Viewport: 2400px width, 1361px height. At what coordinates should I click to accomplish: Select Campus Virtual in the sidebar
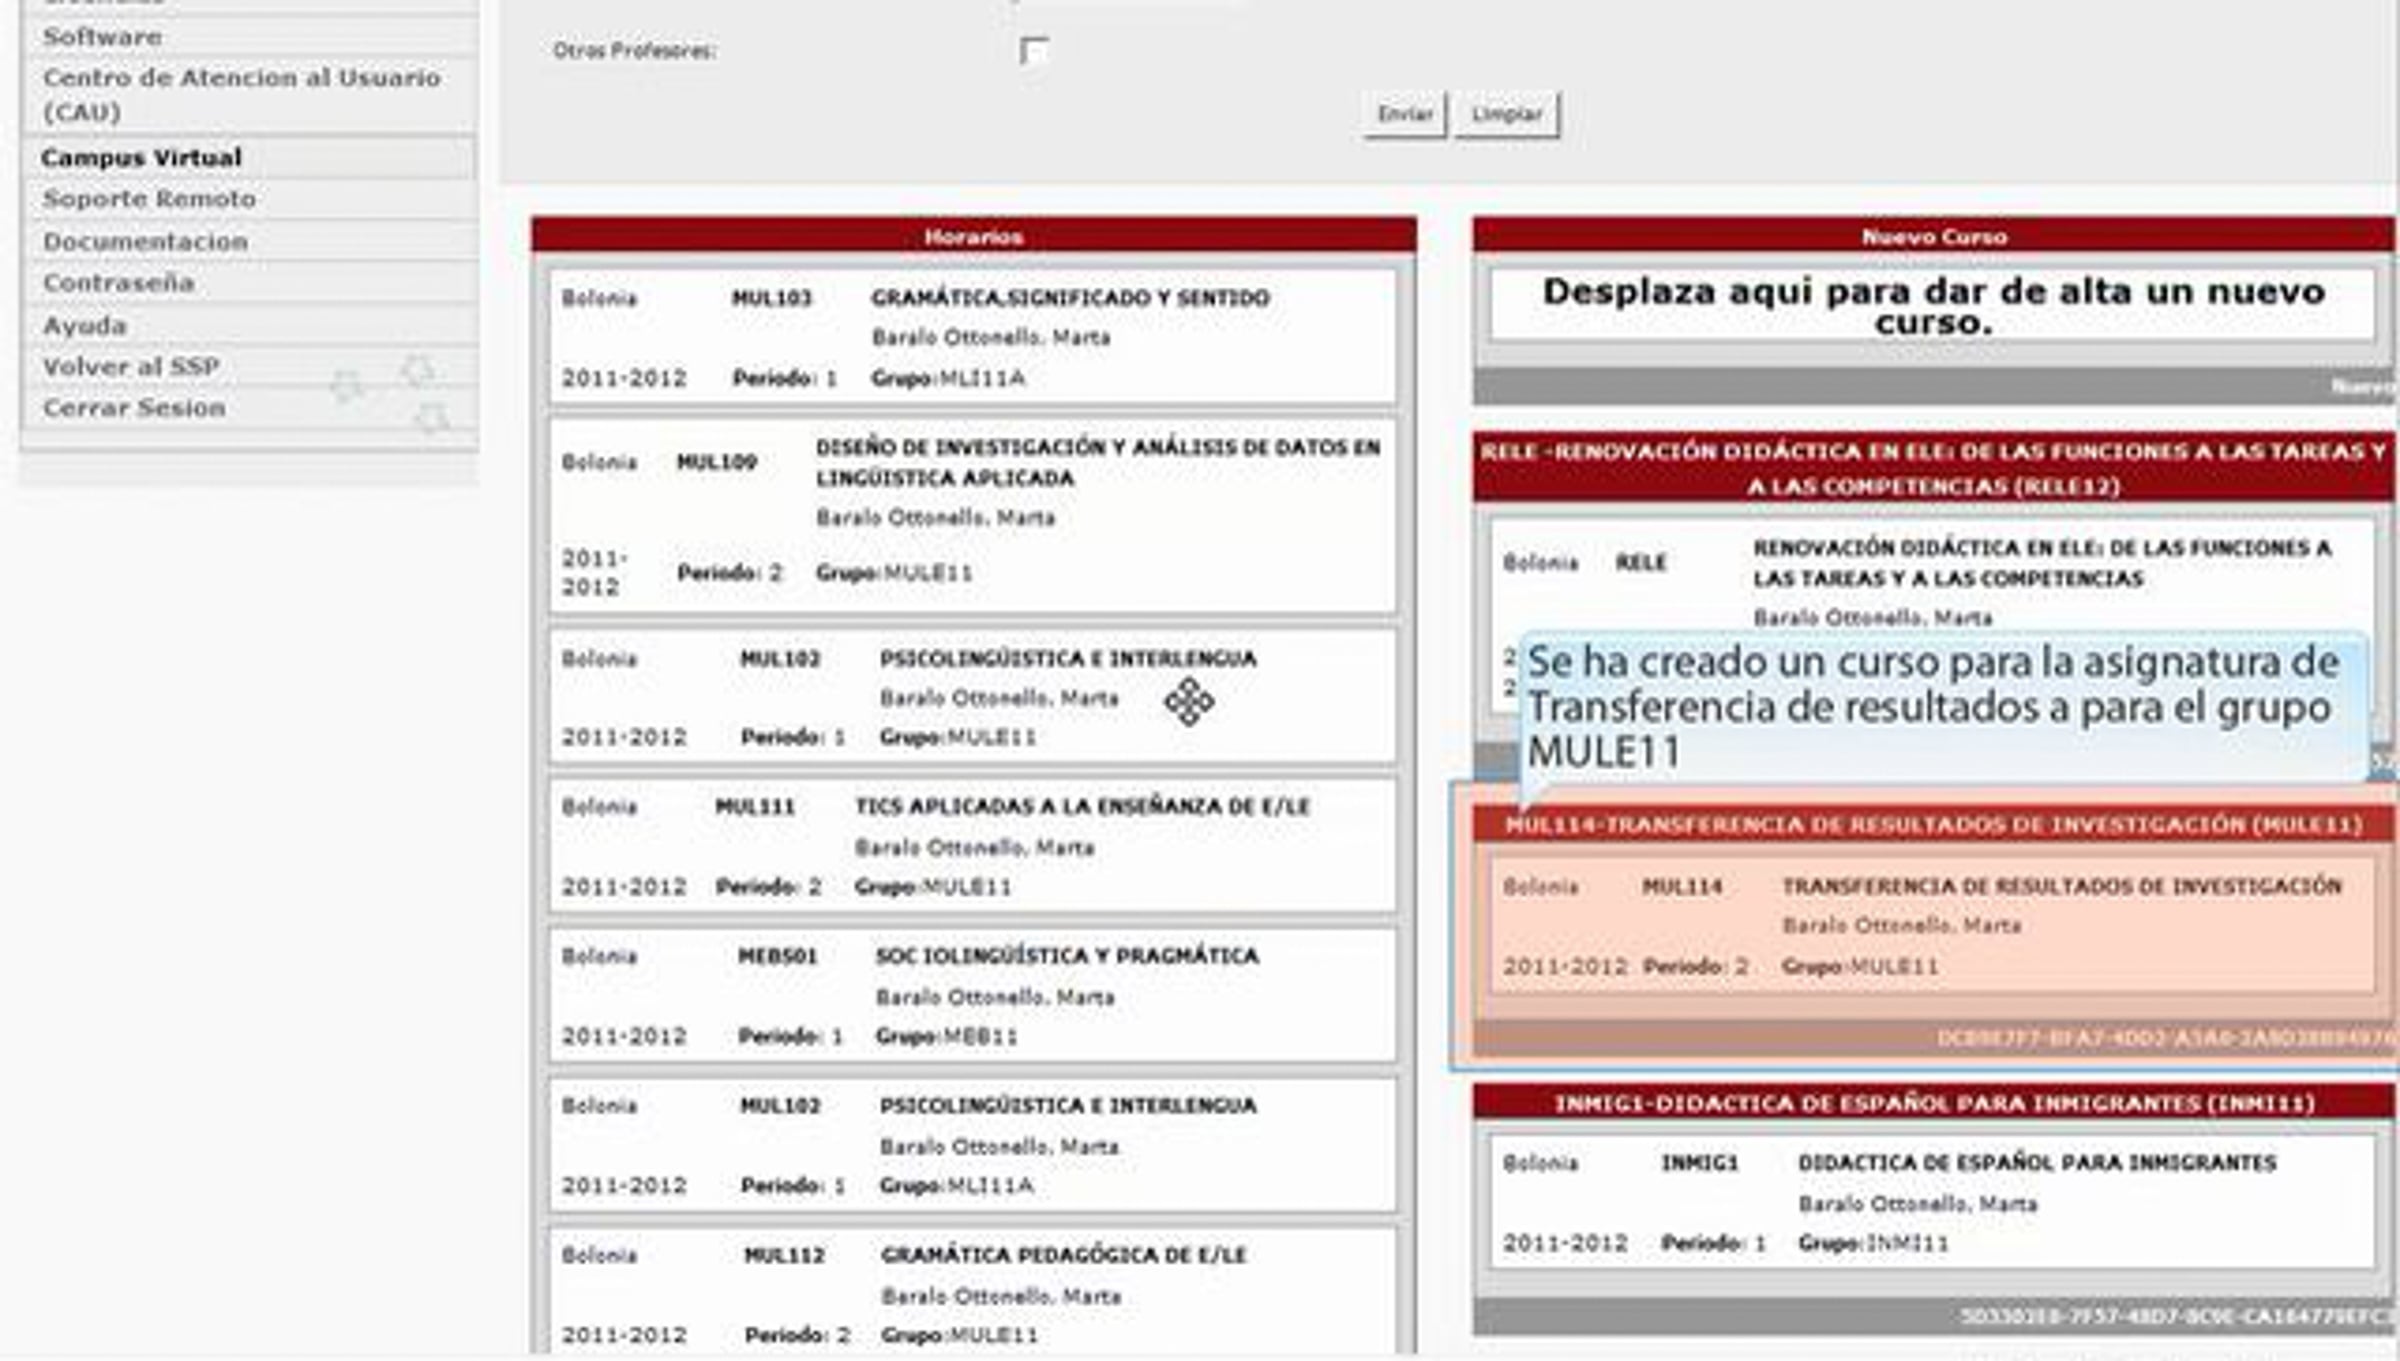click(249, 158)
